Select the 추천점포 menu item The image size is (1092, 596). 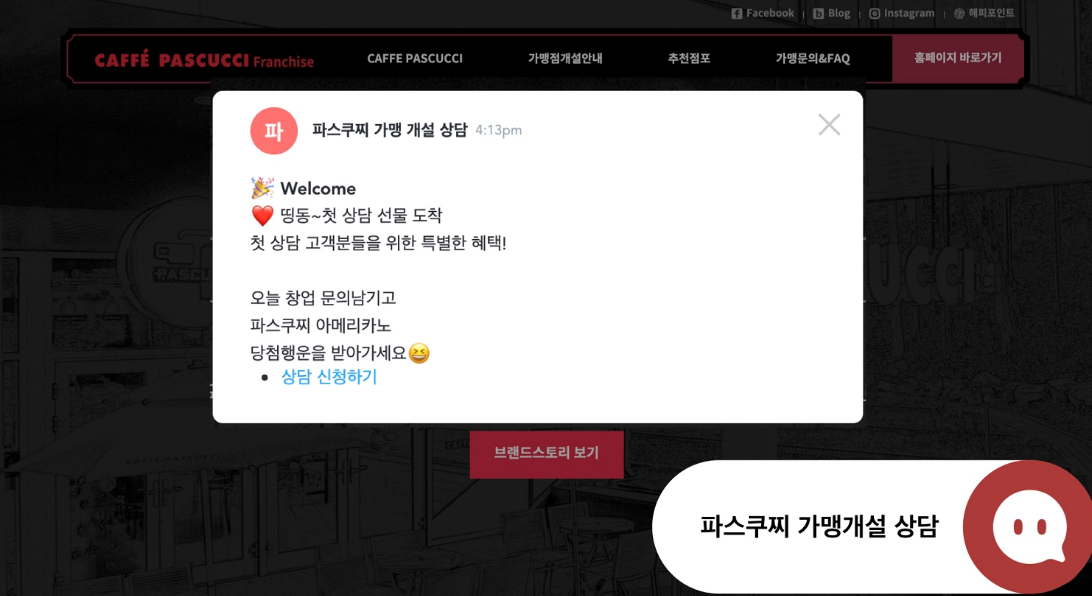click(689, 58)
